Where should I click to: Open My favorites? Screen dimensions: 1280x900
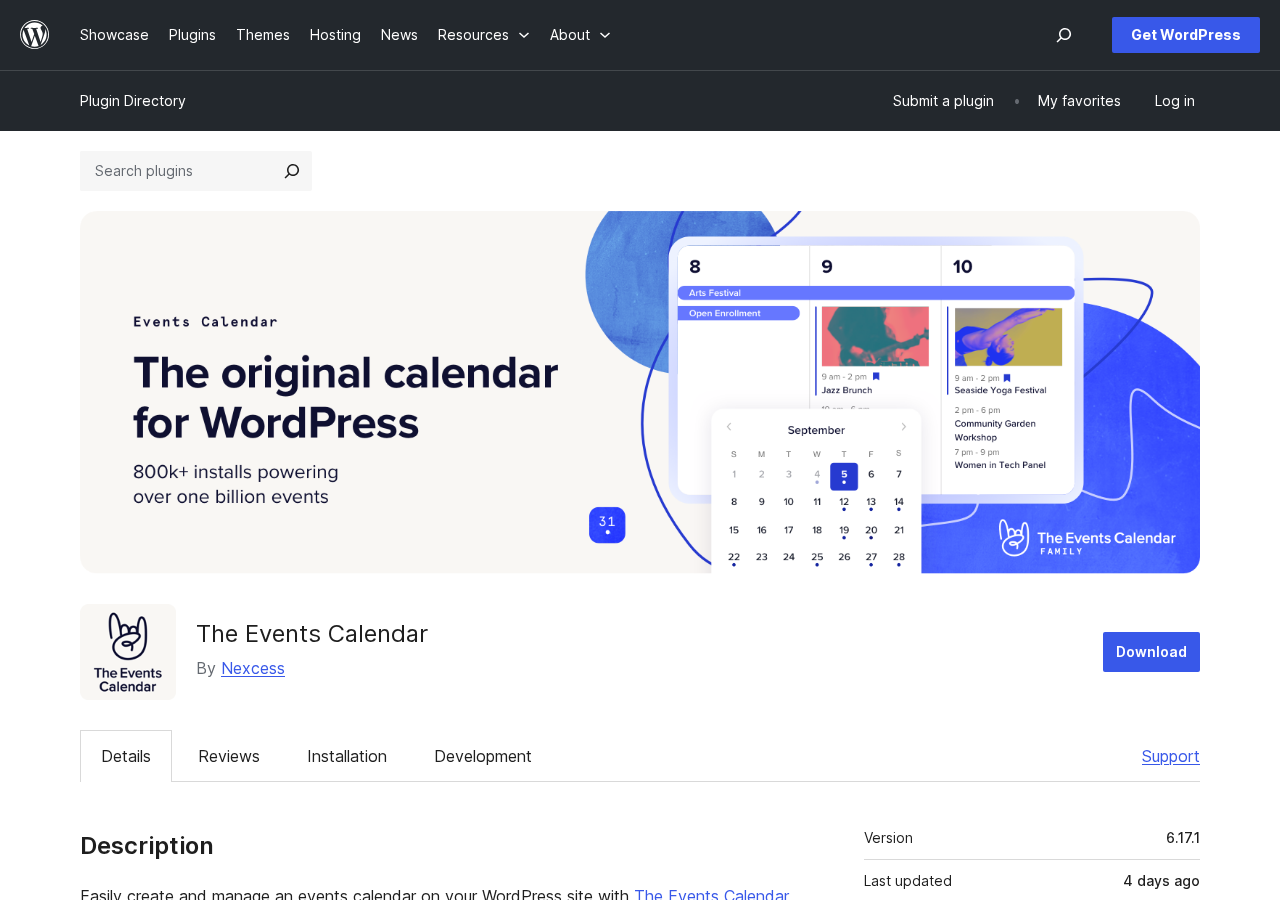[x=1079, y=101]
